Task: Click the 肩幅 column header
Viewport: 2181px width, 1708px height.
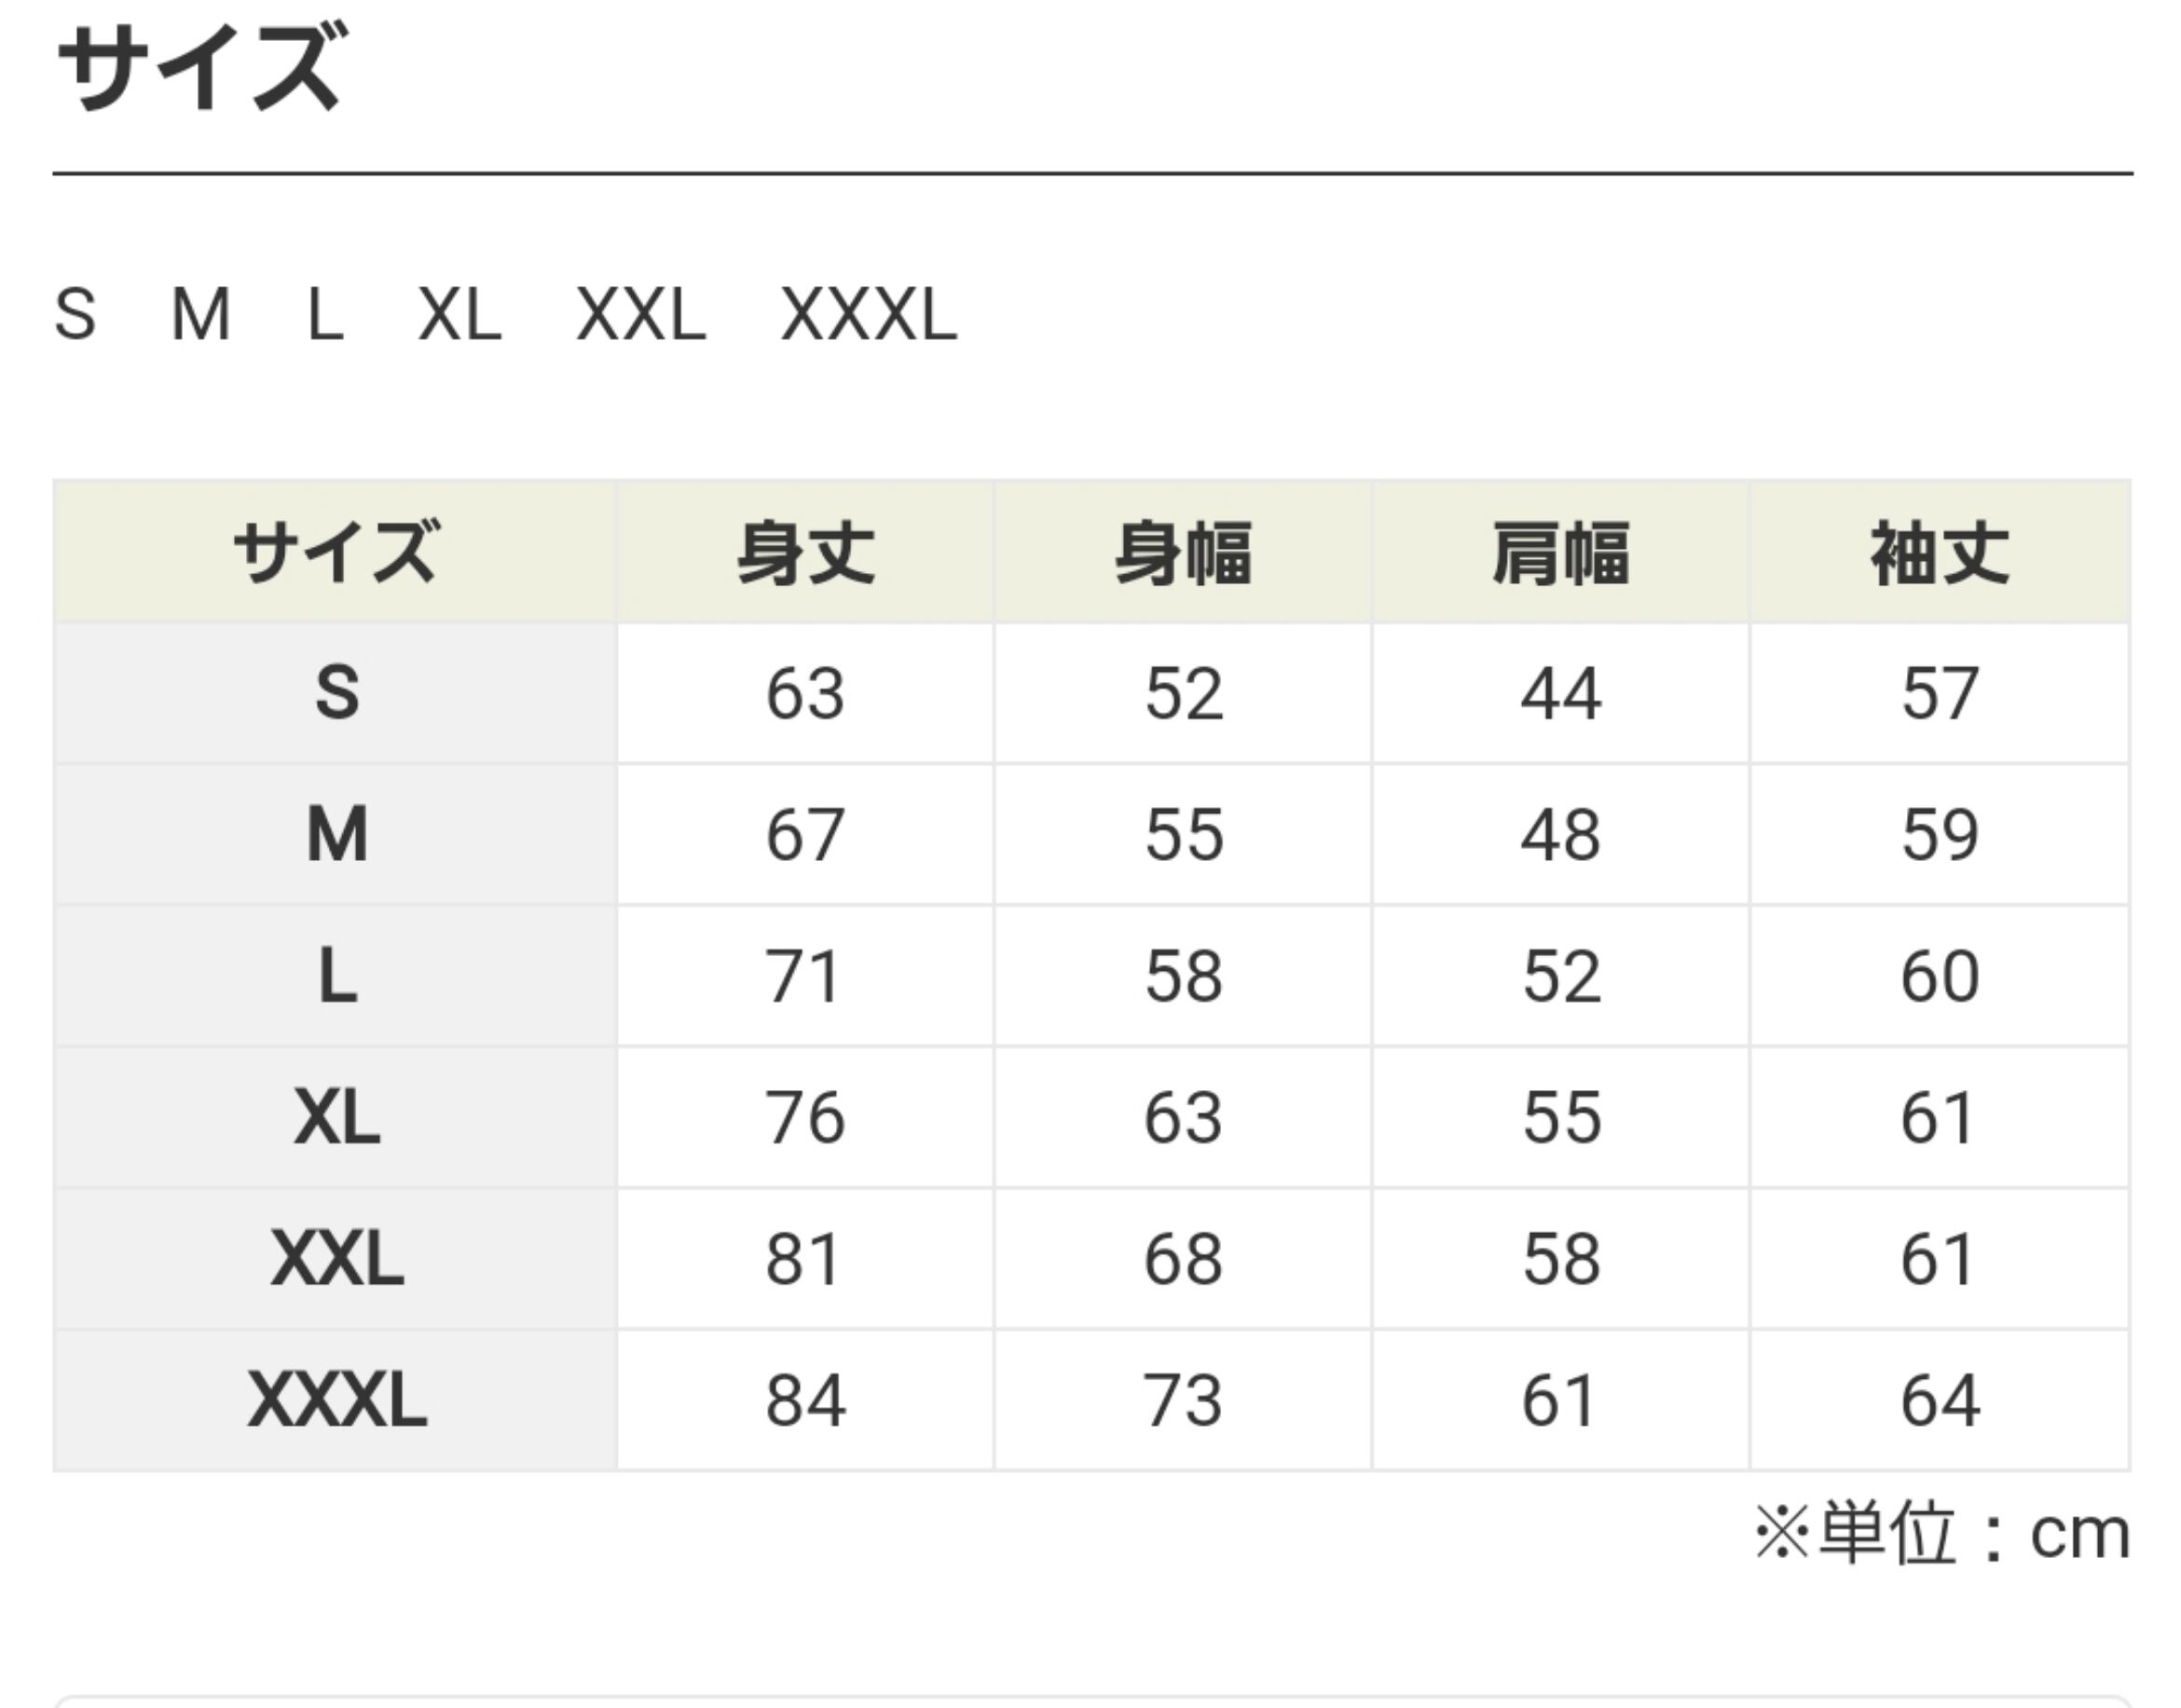Action: coord(1561,553)
